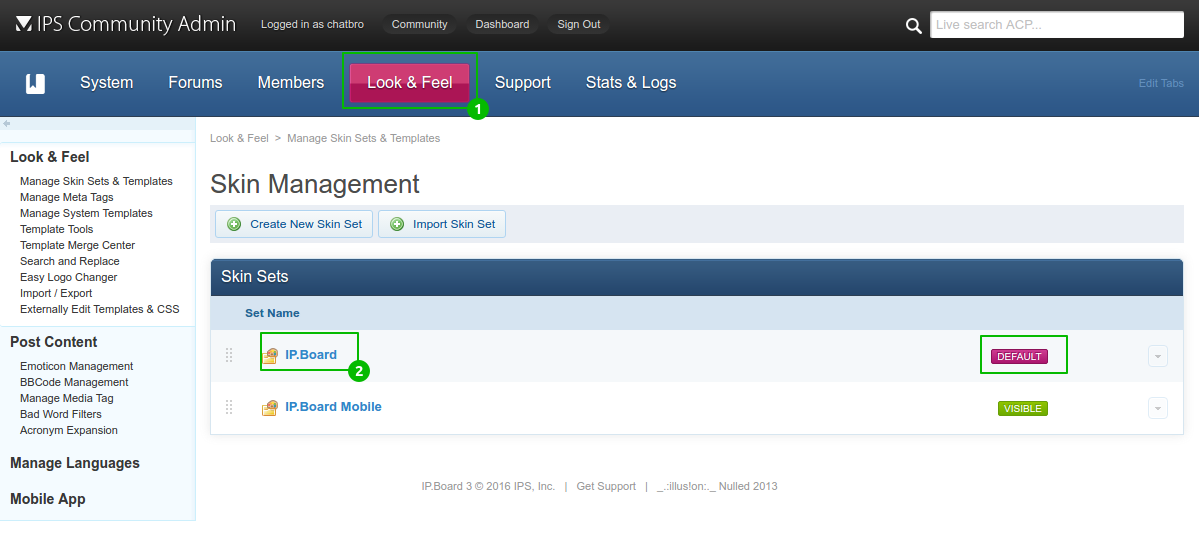Open Bad Word Filters
Viewport: 1199px width, 540px height.
60,415
